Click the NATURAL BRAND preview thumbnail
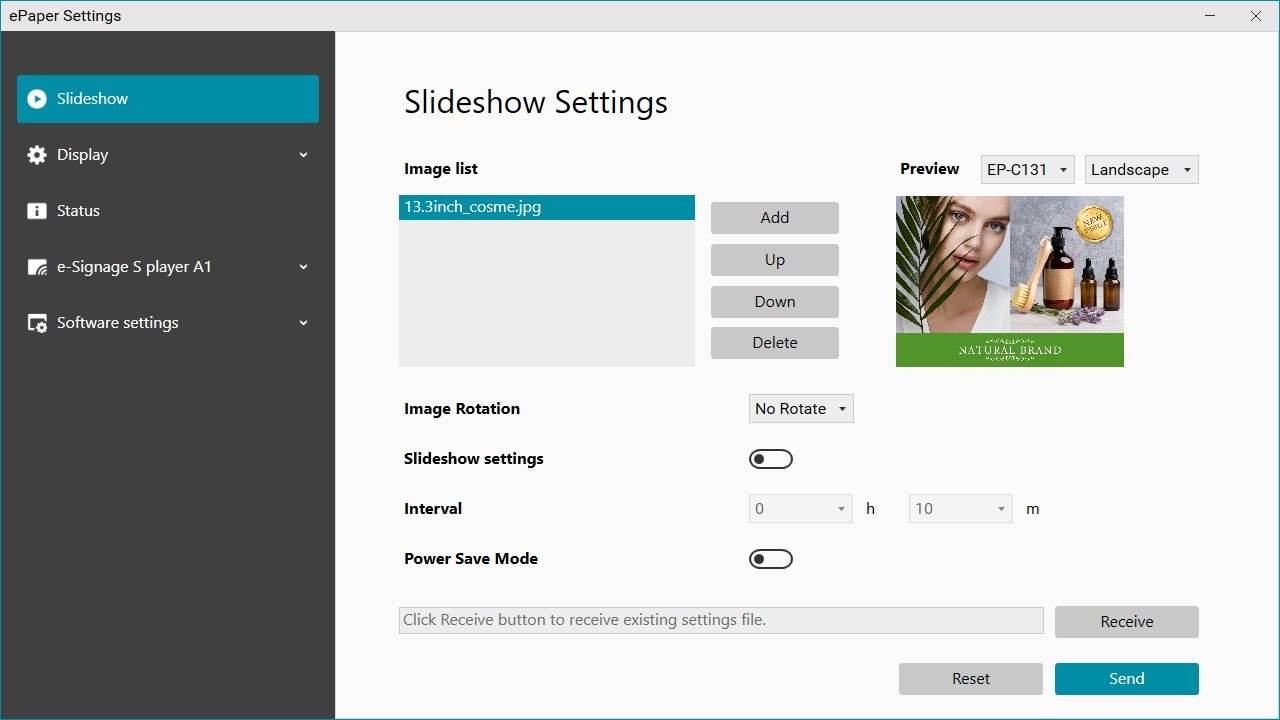This screenshot has height=720, width=1280. (1009, 281)
